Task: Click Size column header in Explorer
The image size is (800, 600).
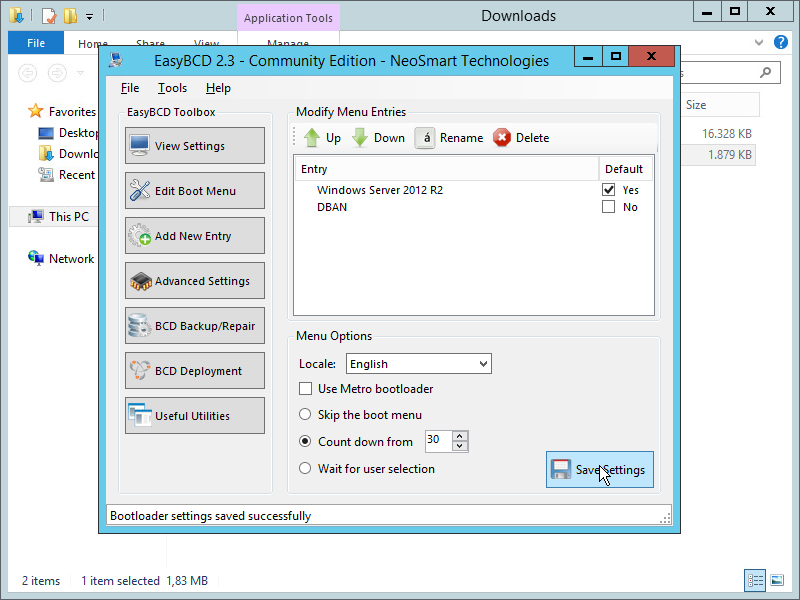Action: [720, 105]
